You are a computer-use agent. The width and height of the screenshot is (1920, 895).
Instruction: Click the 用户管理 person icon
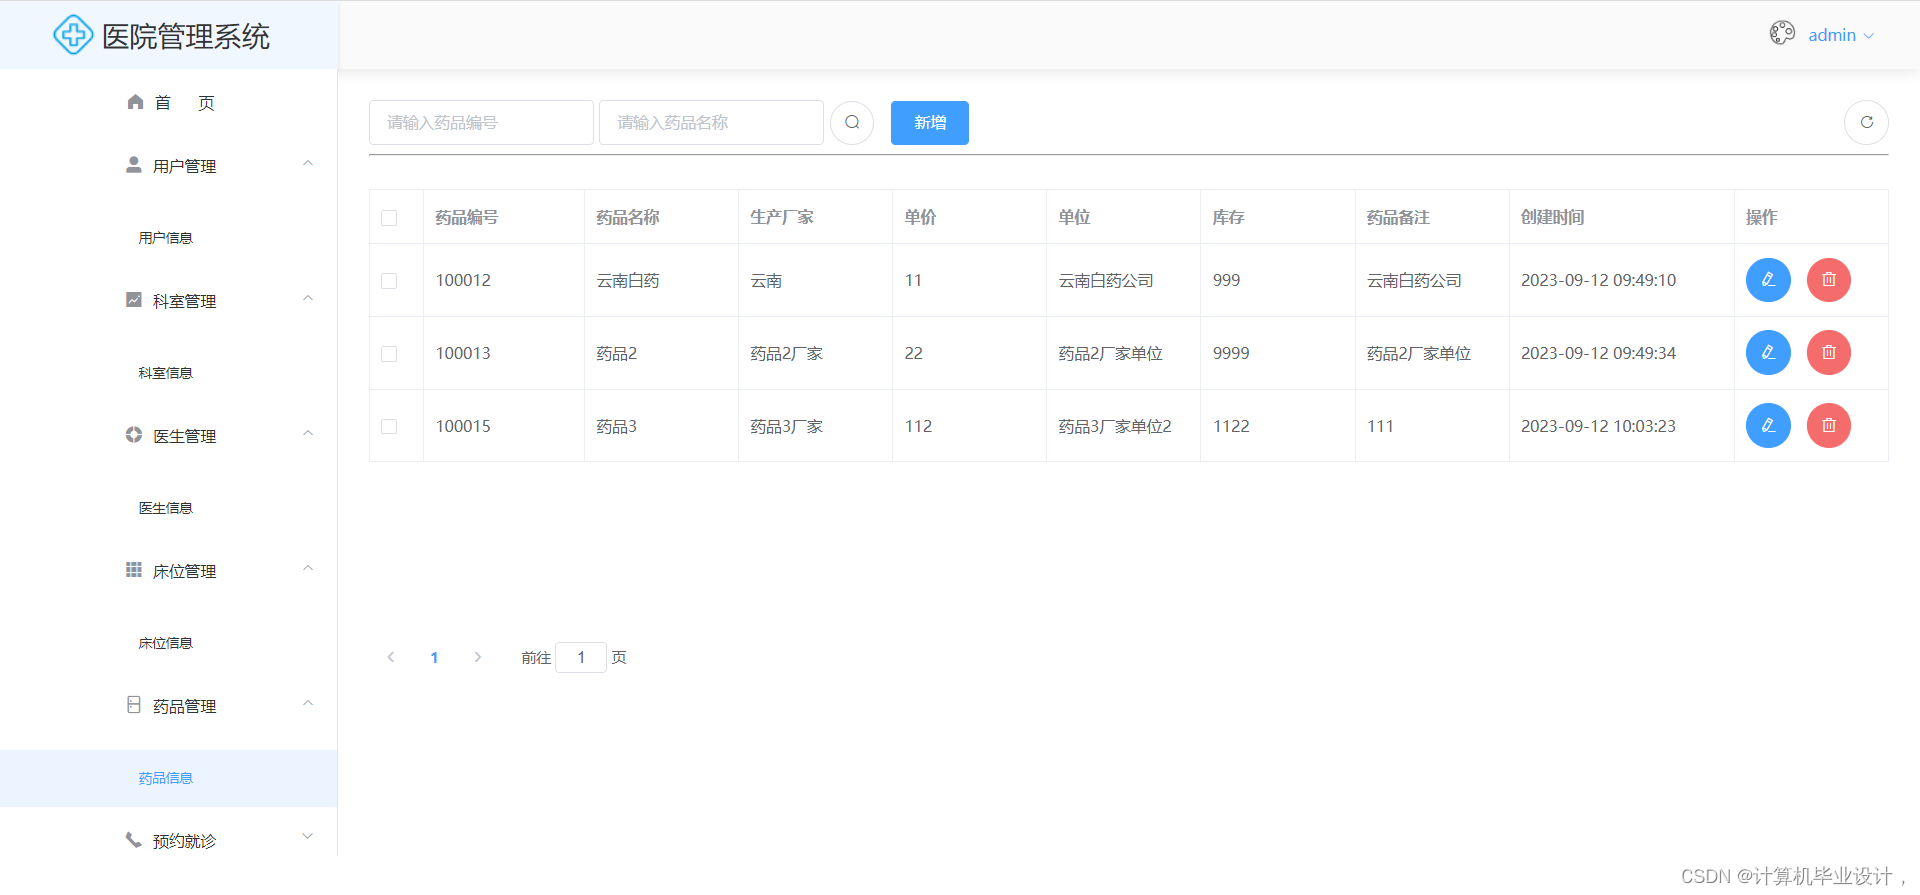pyautogui.click(x=134, y=165)
